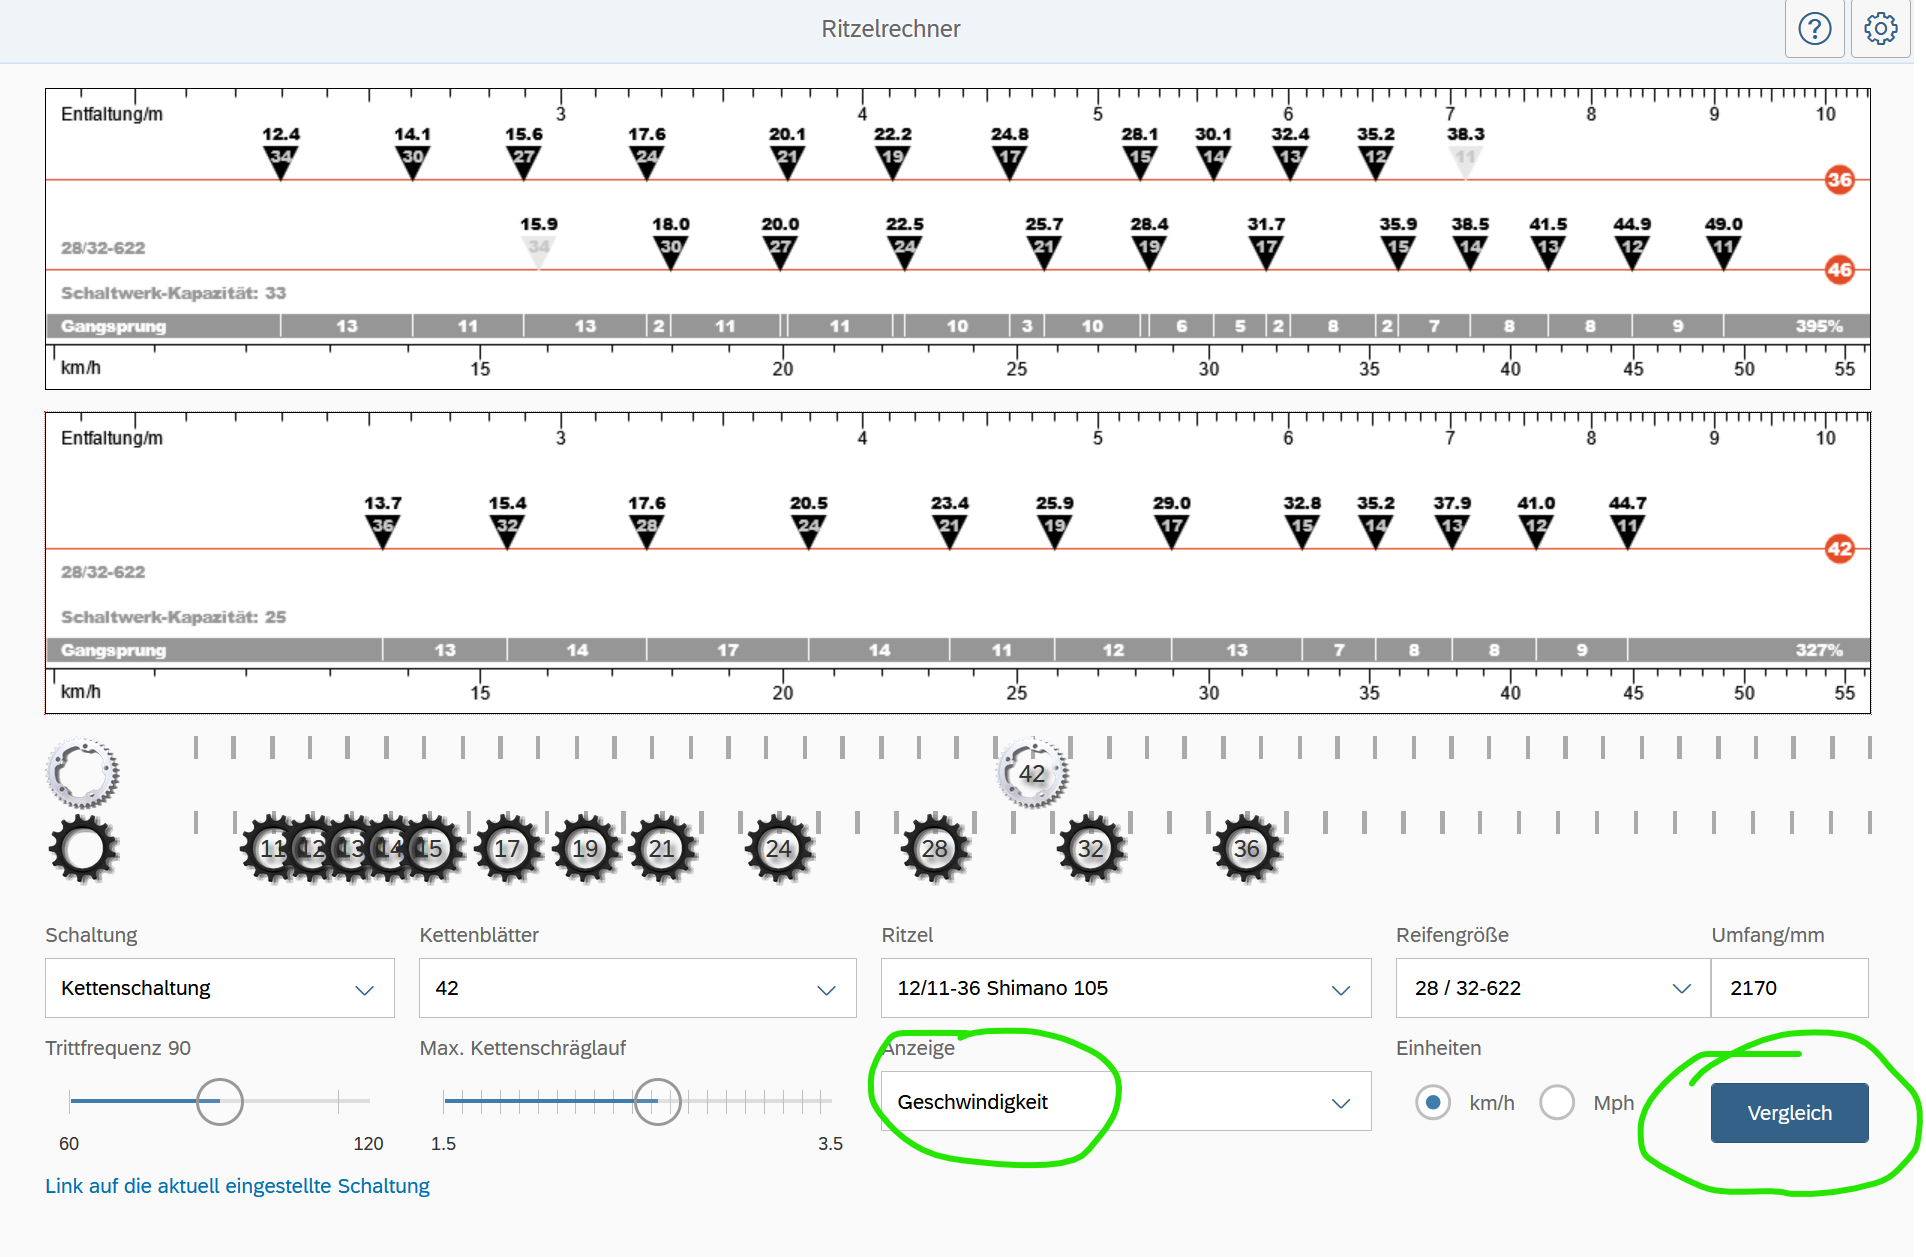Open the settings gear icon
The height and width of the screenshot is (1257, 1926).
[1880, 29]
